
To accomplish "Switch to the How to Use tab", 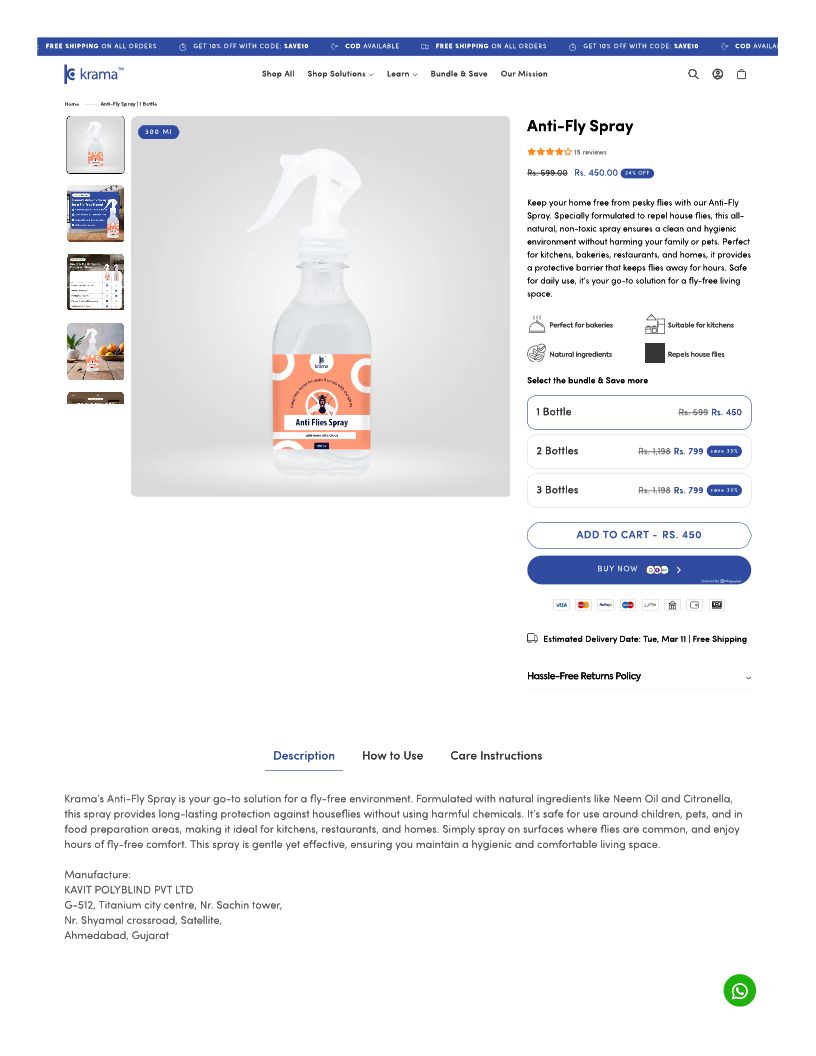I will pos(393,756).
